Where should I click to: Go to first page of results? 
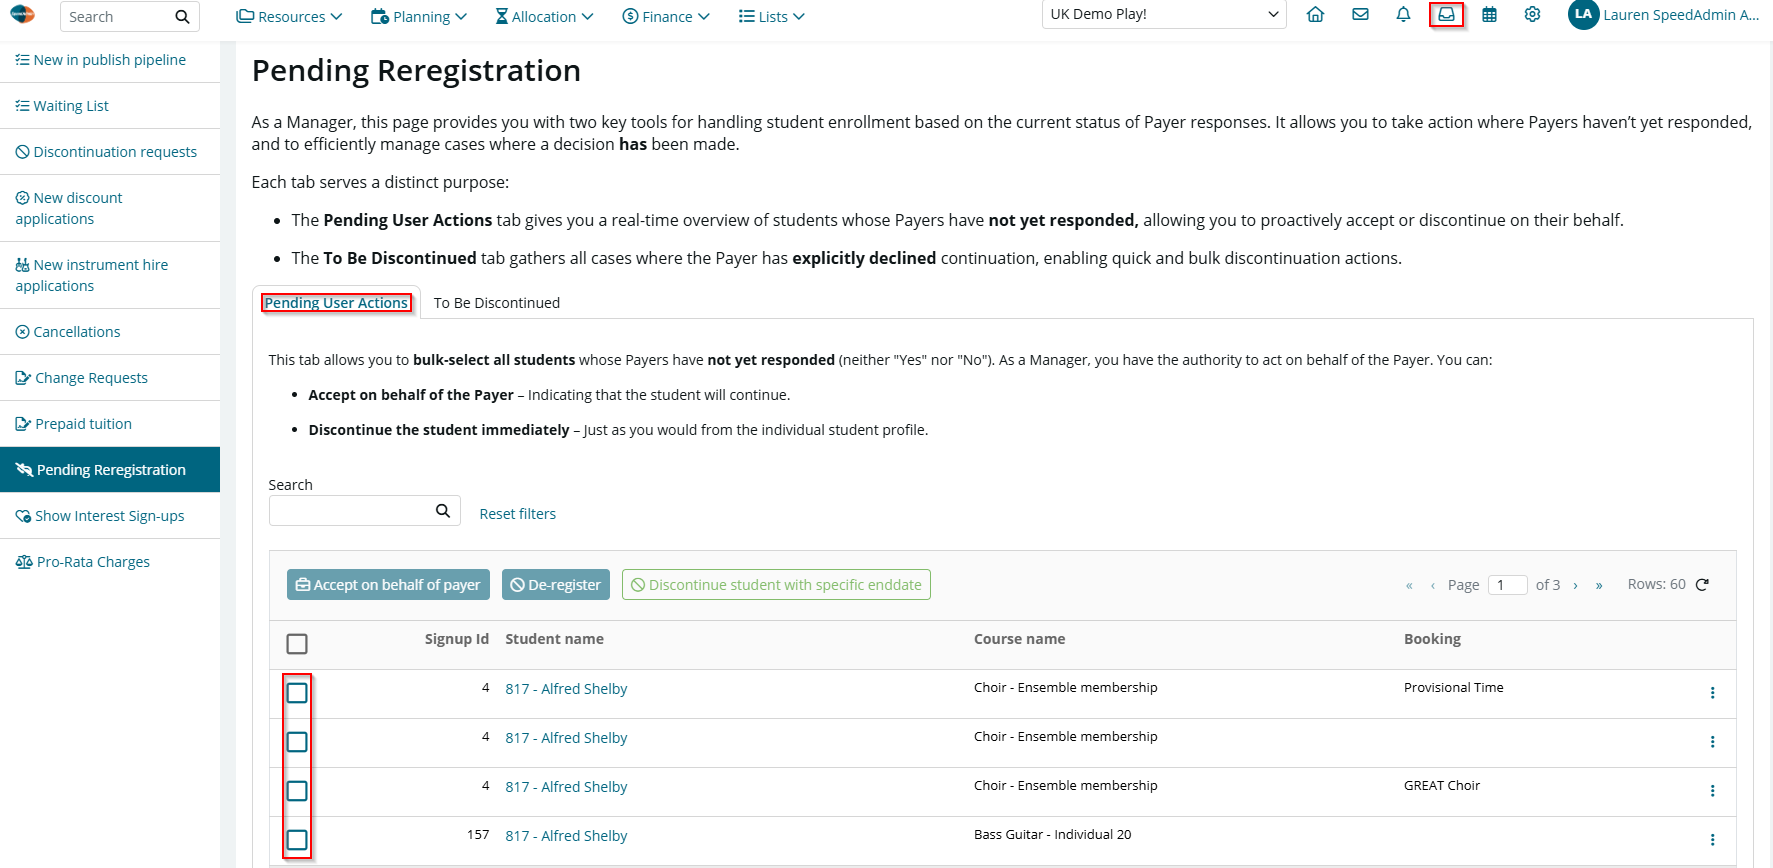[1409, 586]
